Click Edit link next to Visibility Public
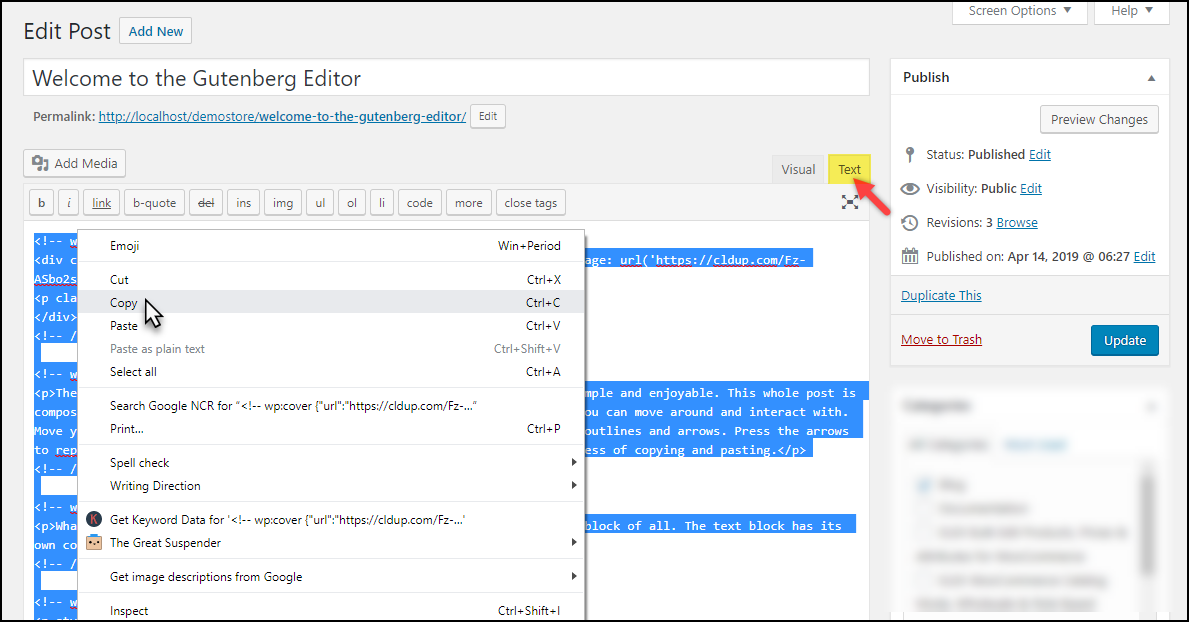The image size is (1189, 622). pos(1031,188)
